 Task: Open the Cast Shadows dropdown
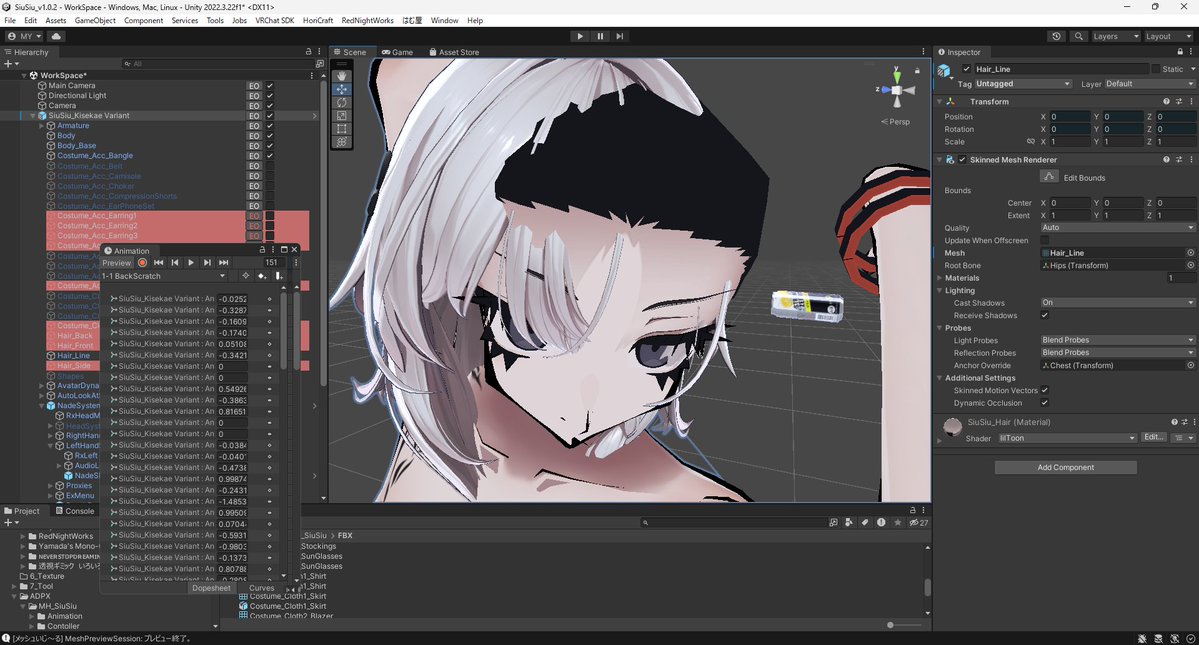point(1117,303)
